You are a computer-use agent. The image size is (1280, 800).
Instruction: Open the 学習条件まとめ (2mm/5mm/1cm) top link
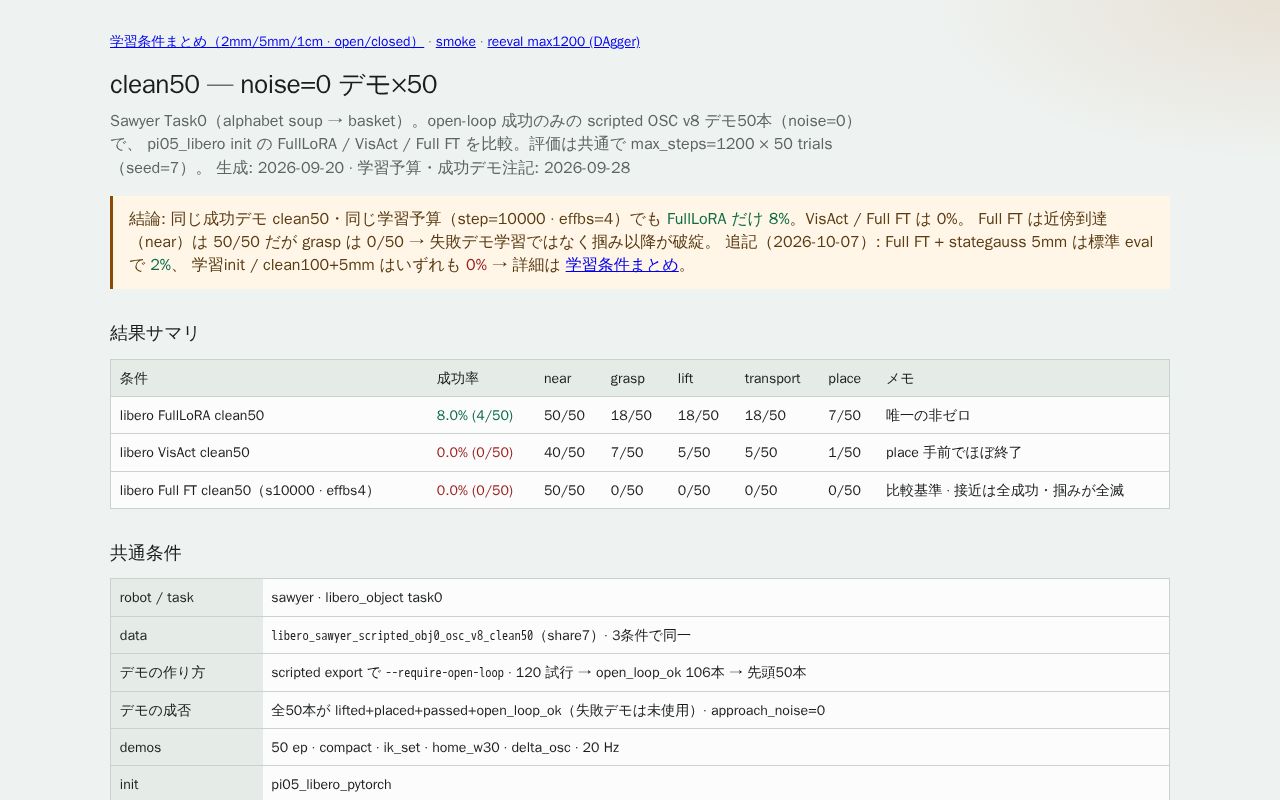[x=267, y=42]
